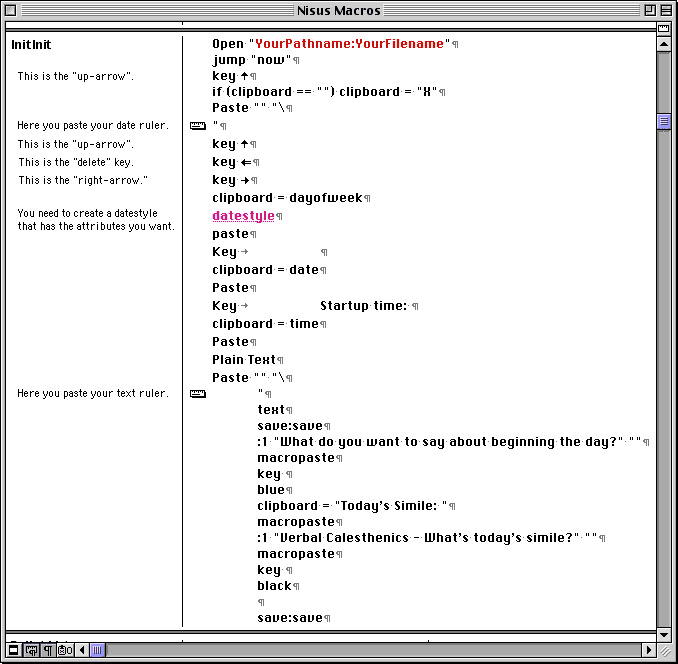Click the 'Startup time:' text in the macro
The height and width of the screenshot is (664, 678).
coord(363,306)
